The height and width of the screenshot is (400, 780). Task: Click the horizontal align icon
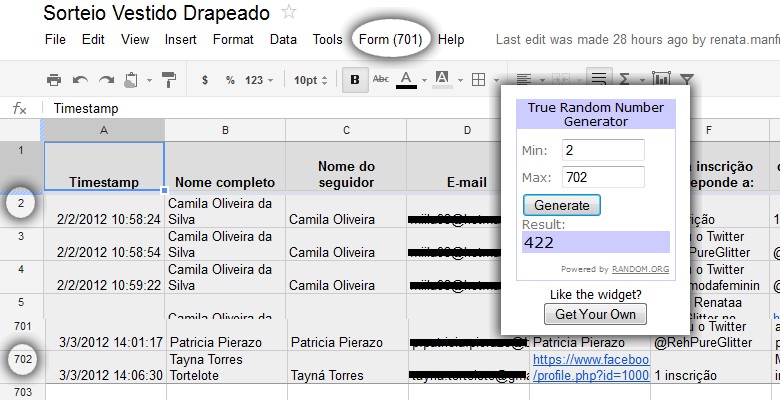coord(523,80)
